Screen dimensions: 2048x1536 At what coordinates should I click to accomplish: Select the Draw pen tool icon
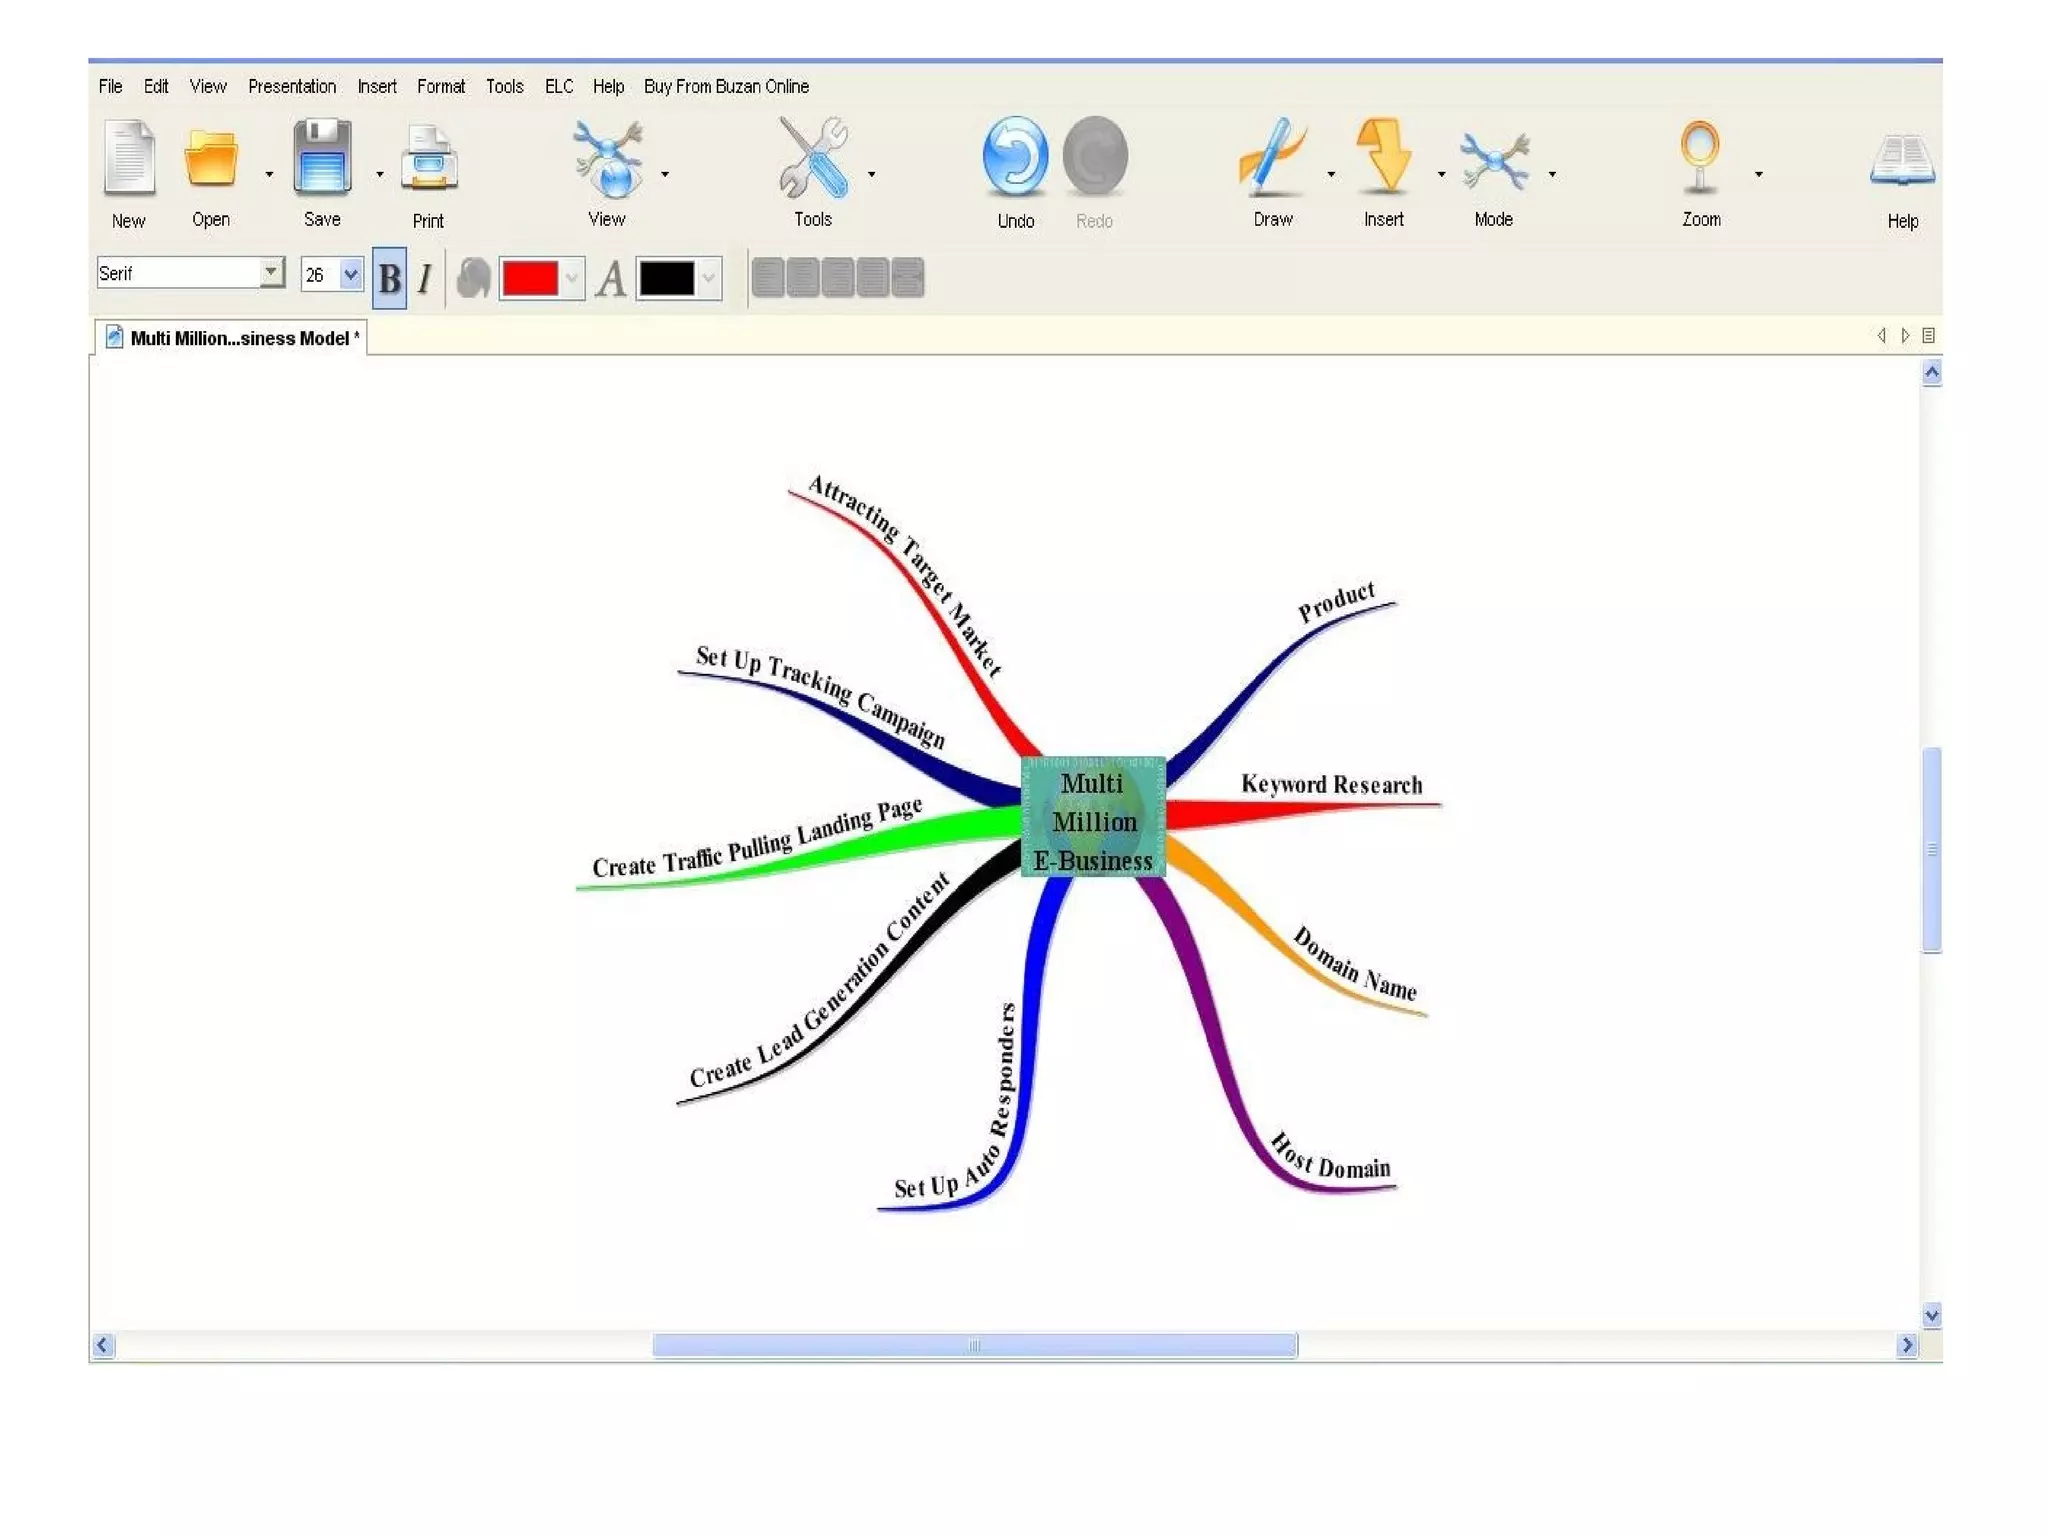tap(1272, 157)
